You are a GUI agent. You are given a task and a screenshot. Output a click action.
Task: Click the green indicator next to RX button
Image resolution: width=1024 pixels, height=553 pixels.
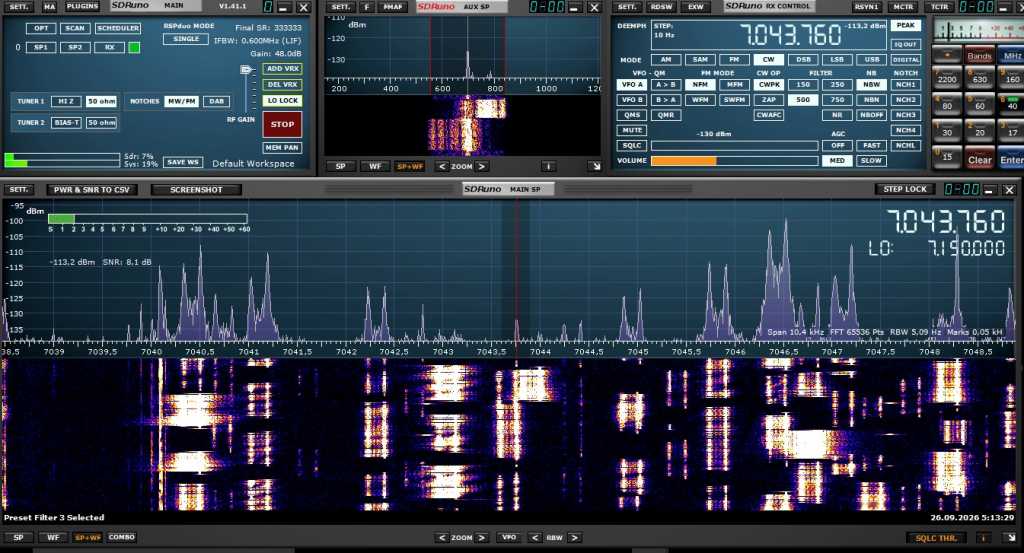pyautogui.click(x=134, y=47)
